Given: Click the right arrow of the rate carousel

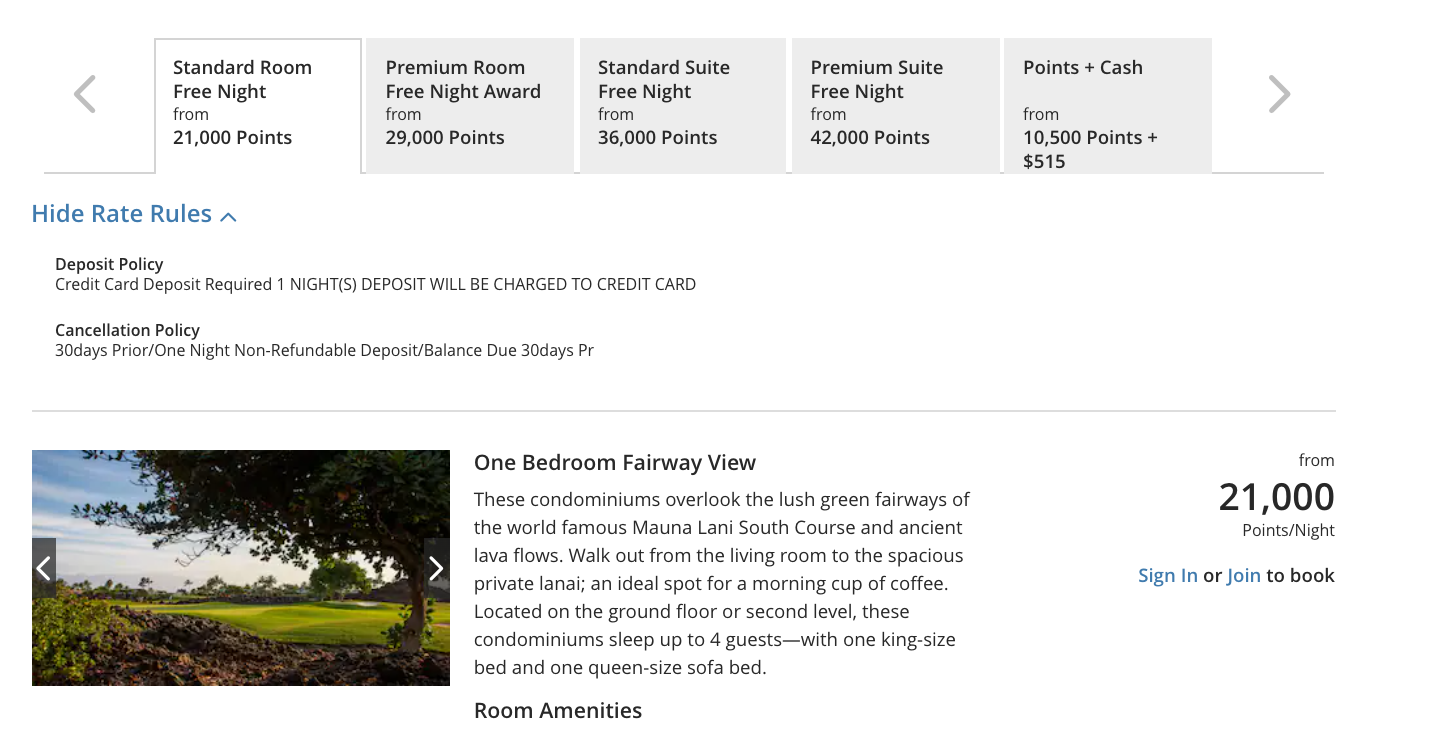Looking at the screenshot, I should pyautogui.click(x=1279, y=95).
